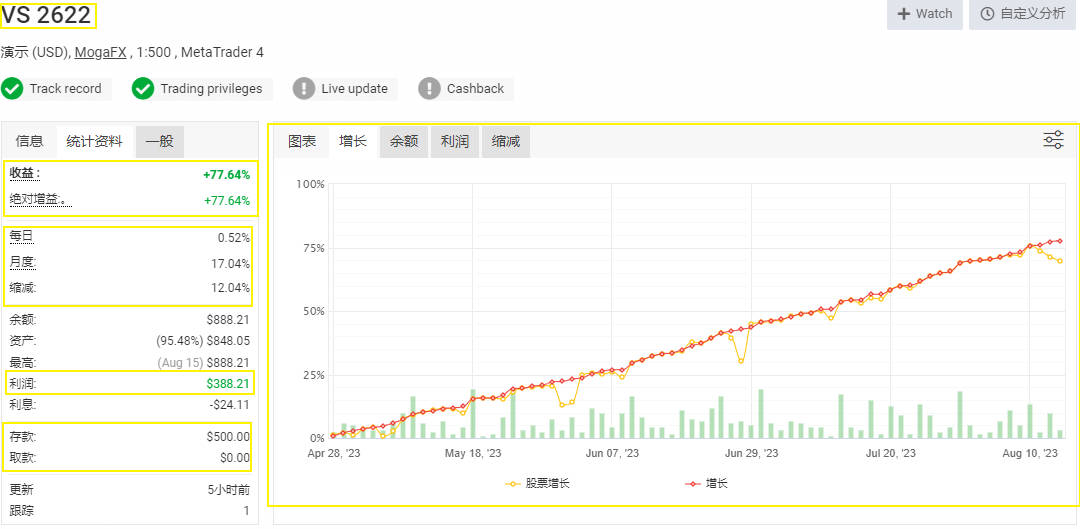The height and width of the screenshot is (529, 1080).
Task: Click the VS 2622 account title
Action: pyautogui.click(x=46, y=15)
